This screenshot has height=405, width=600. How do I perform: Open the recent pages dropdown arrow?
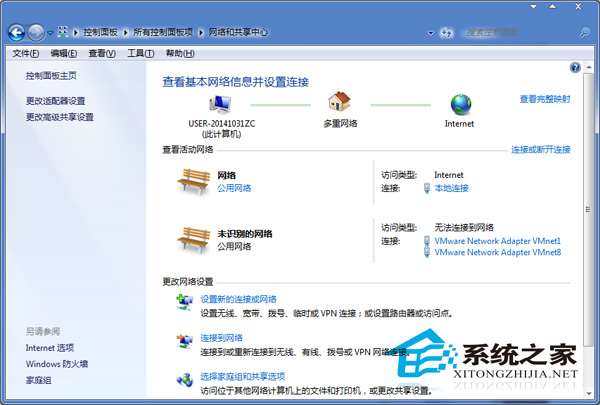(50, 33)
